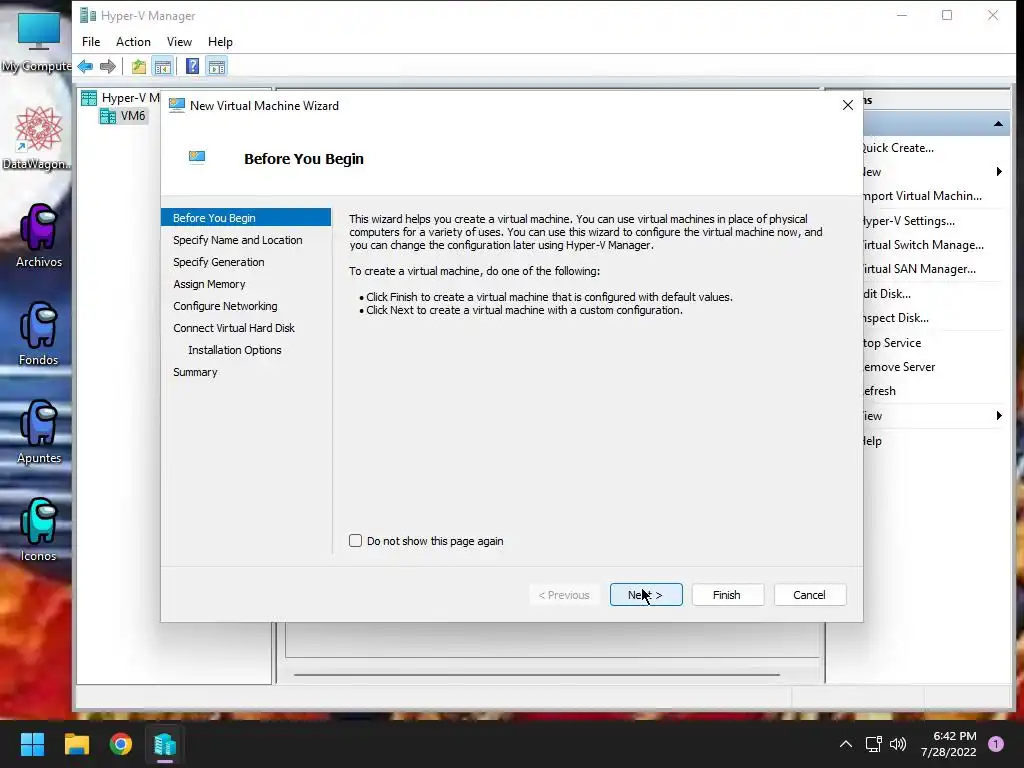The height and width of the screenshot is (768, 1024).
Task: Click the Cancel button in wizard
Action: pos(810,595)
